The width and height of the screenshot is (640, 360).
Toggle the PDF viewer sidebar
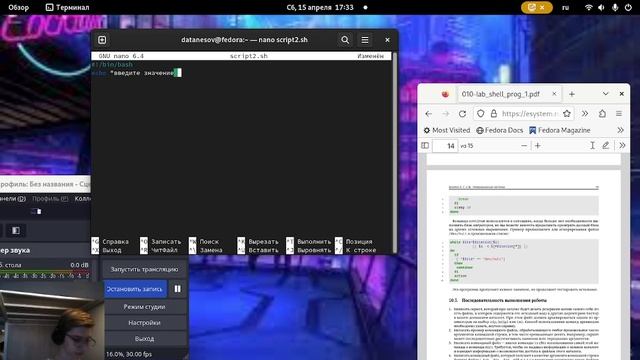(x=425, y=145)
